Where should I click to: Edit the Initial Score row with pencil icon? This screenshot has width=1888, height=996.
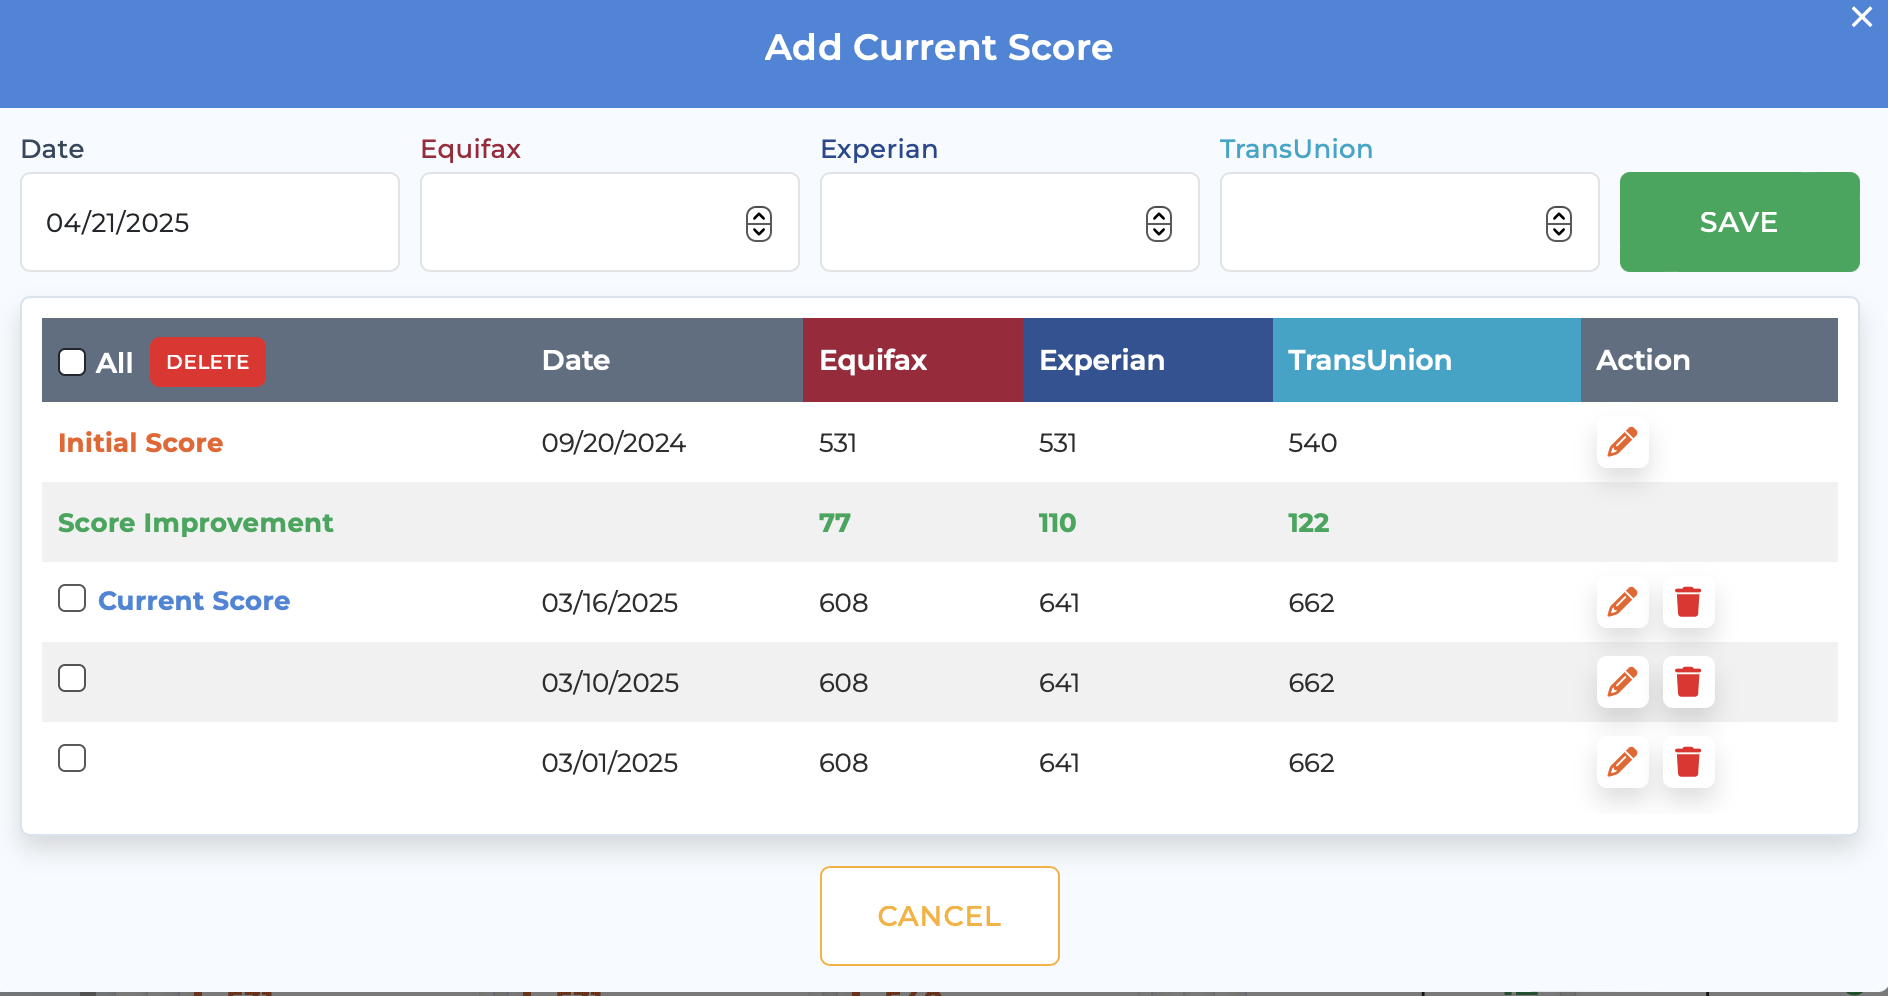click(x=1622, y=442)
